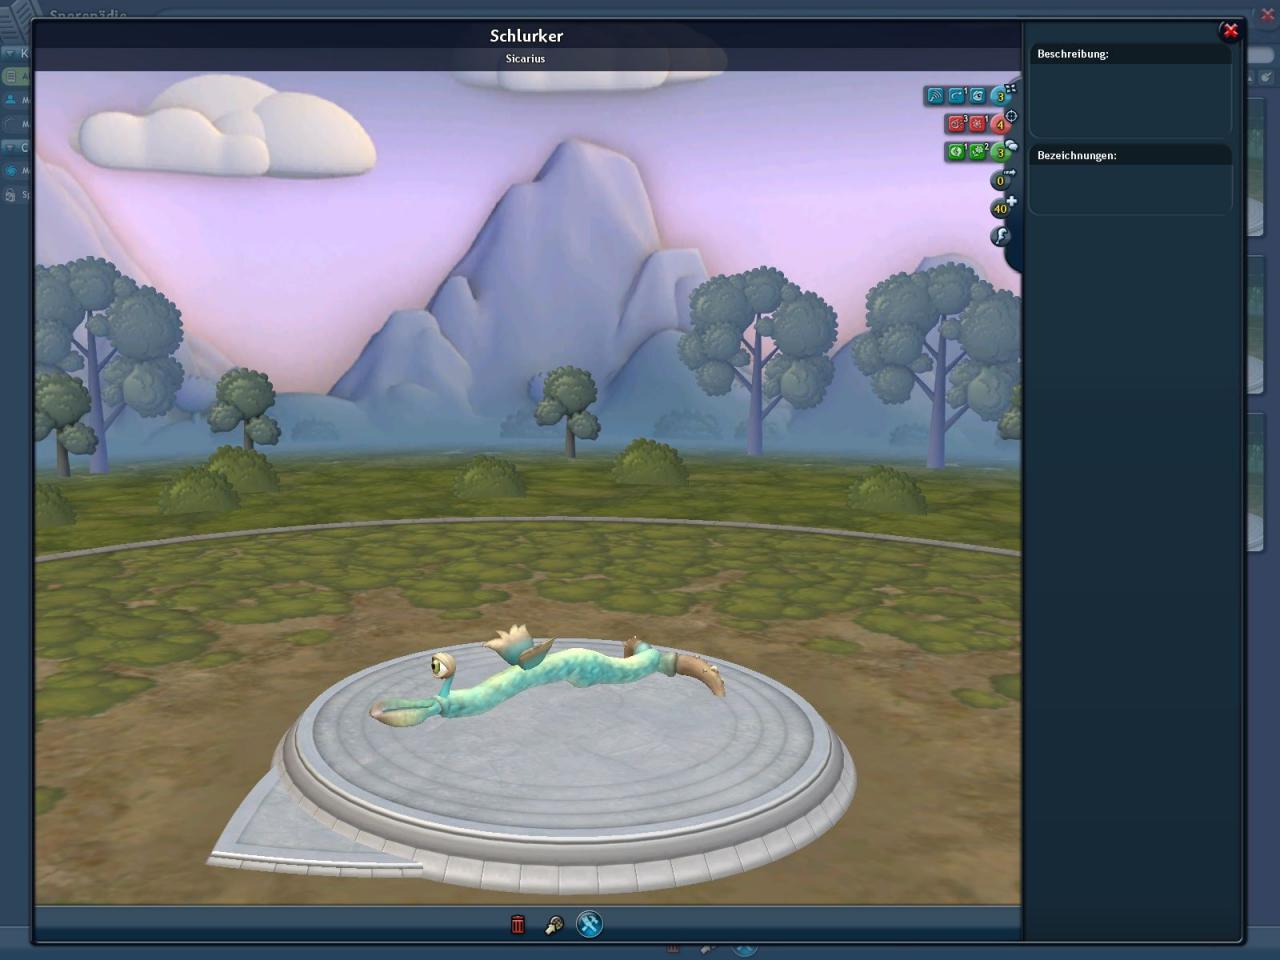Click the green score 3 circle
Screen dimensions: 1280x960
click(x=999, y=153)
